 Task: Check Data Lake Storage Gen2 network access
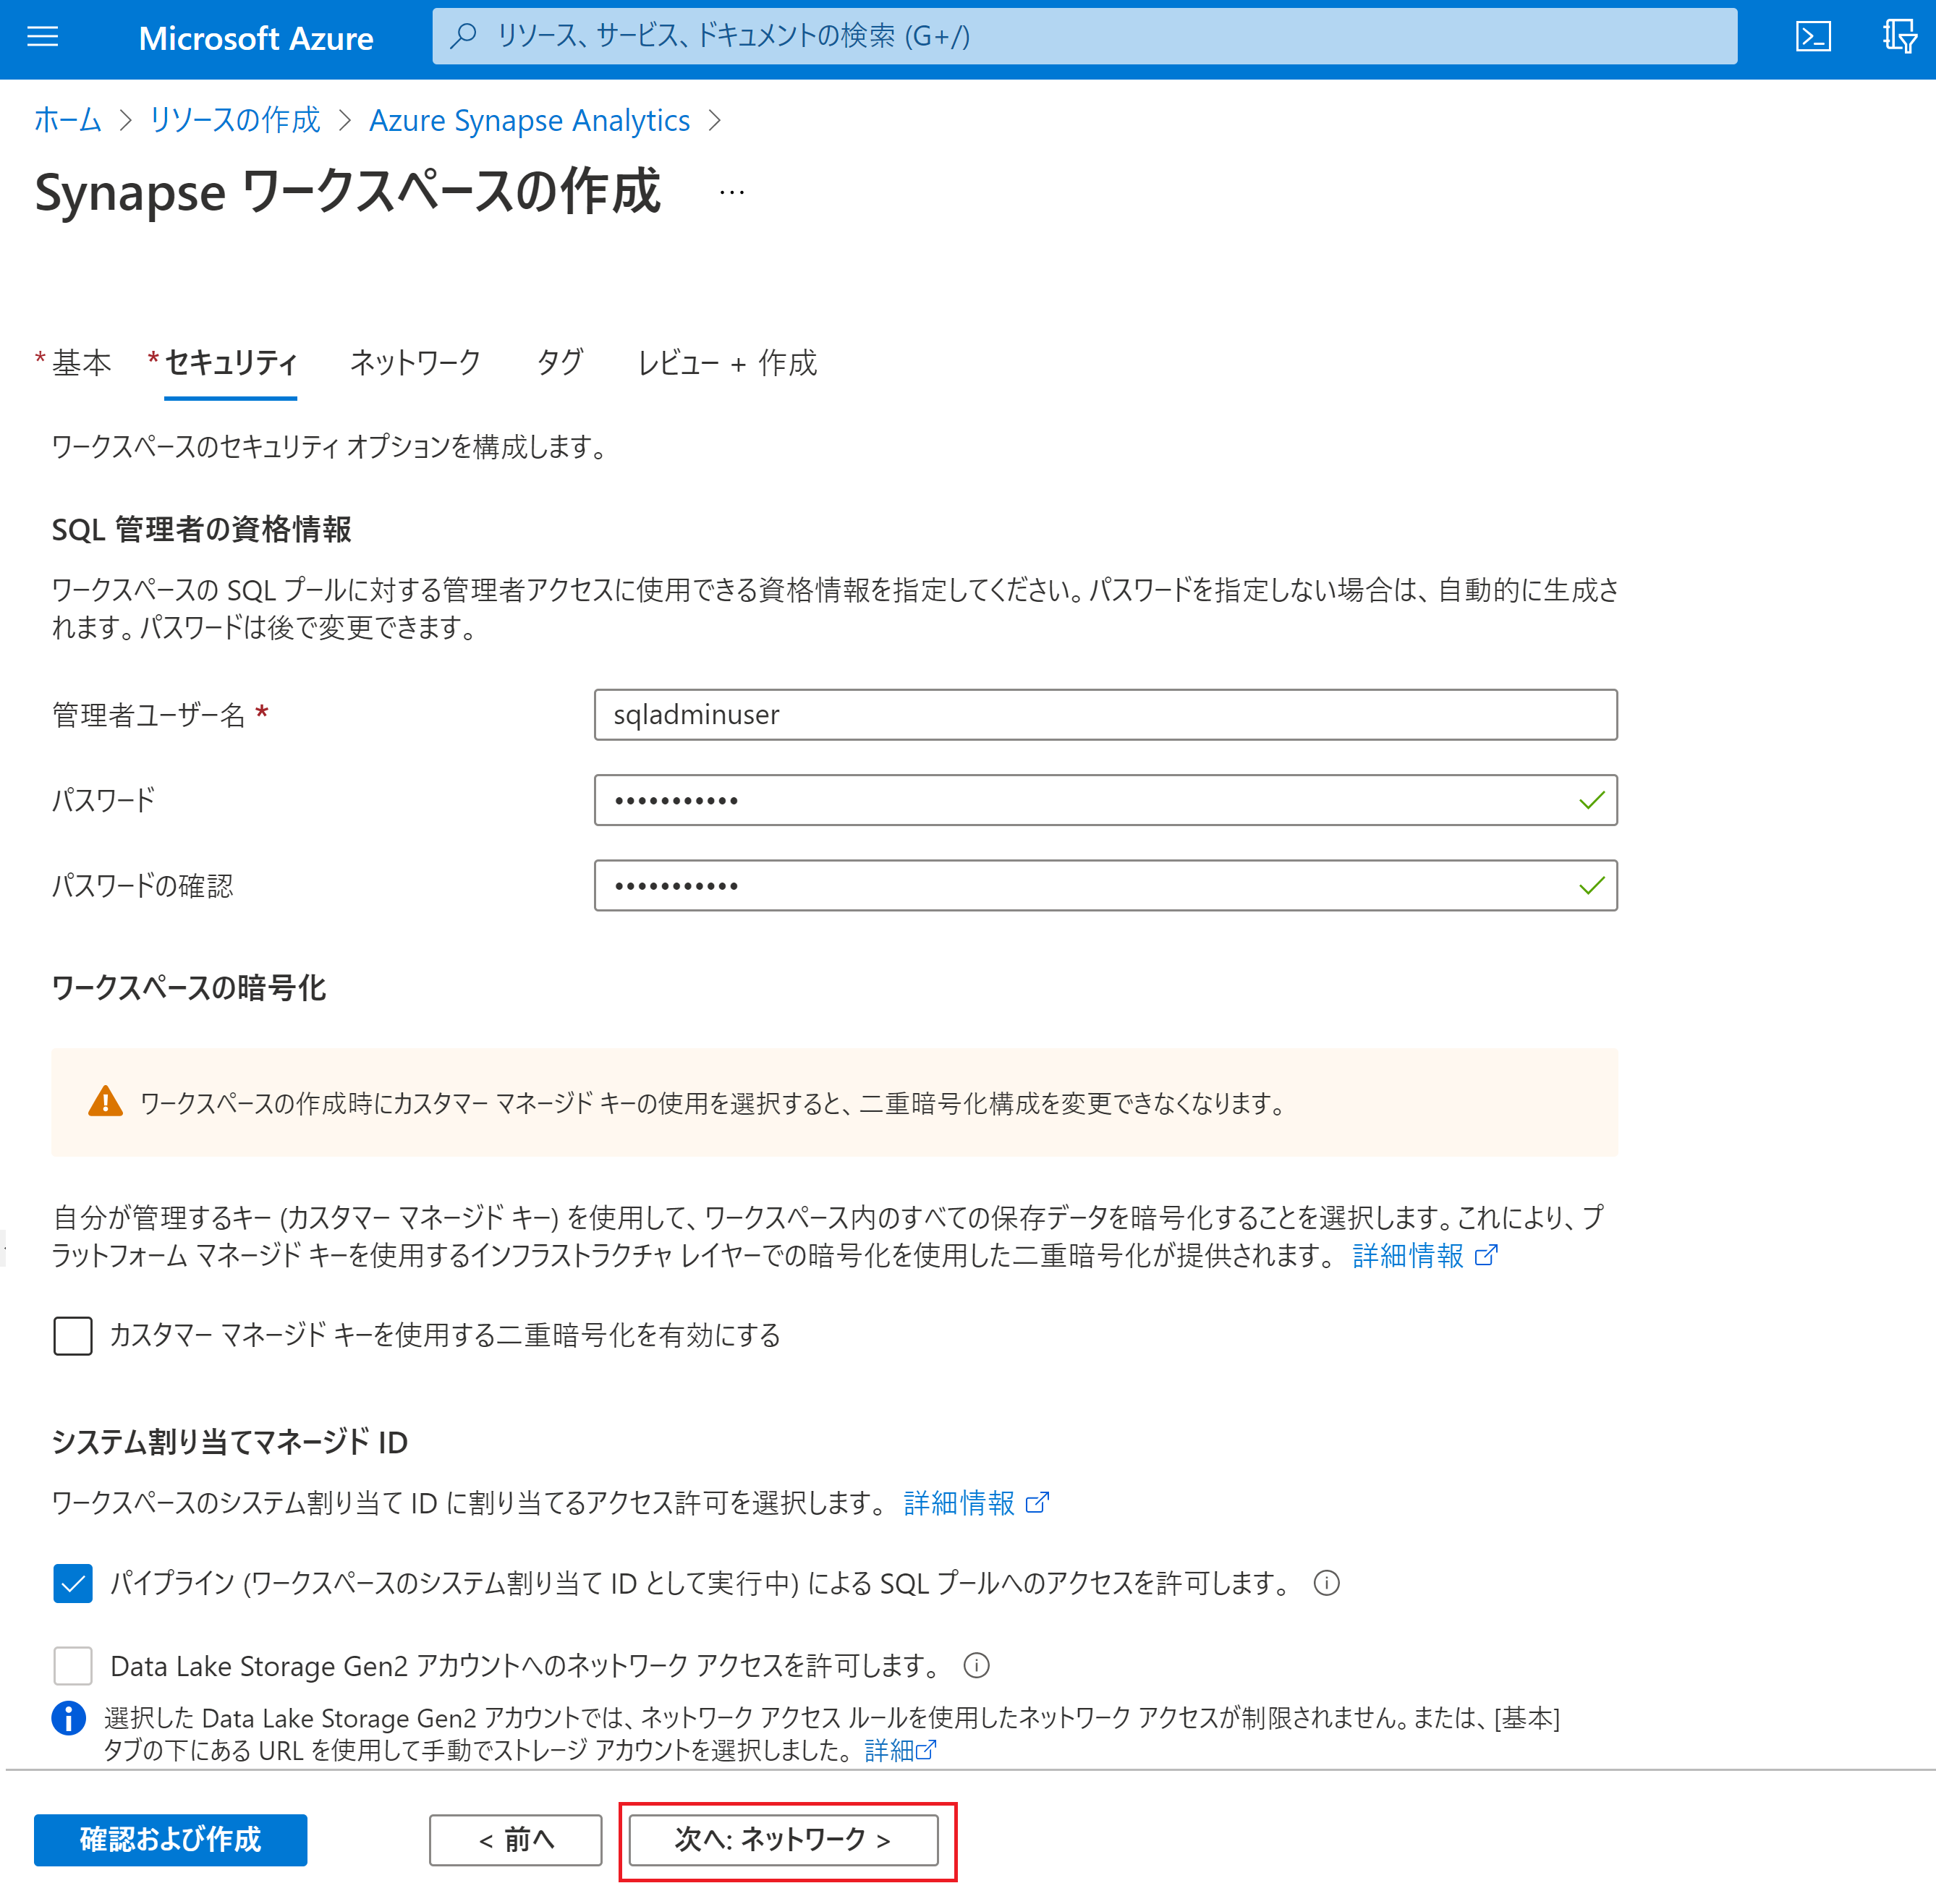(73, 1665)
